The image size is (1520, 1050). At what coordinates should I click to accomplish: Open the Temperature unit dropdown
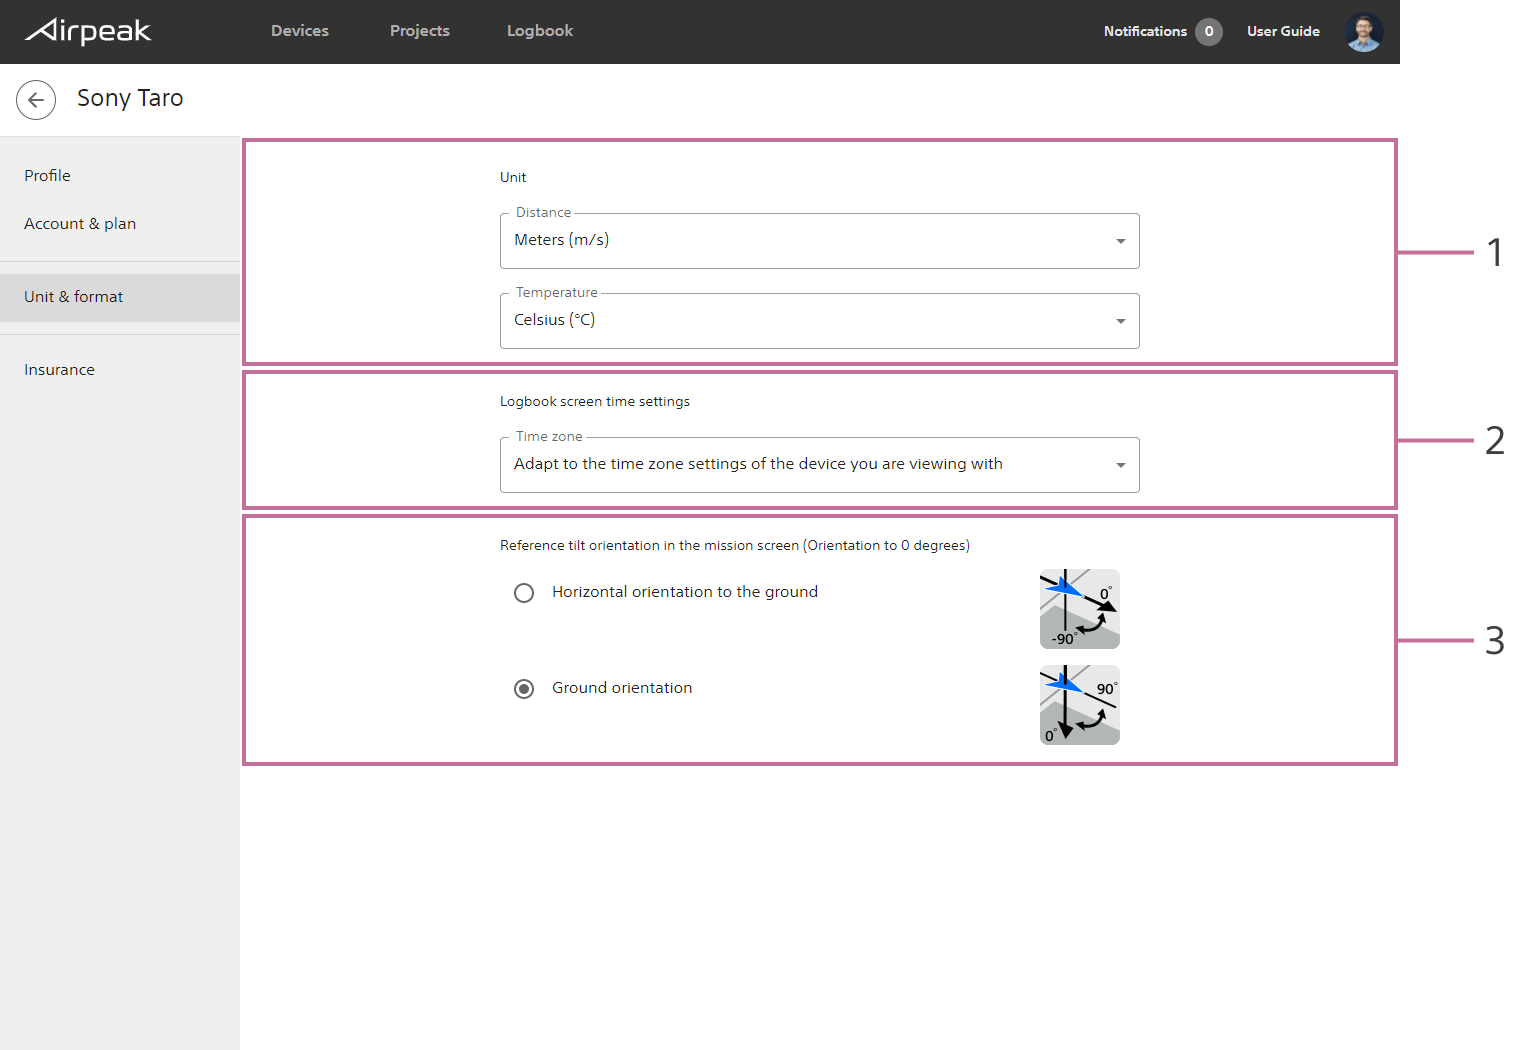pos(820,321)
